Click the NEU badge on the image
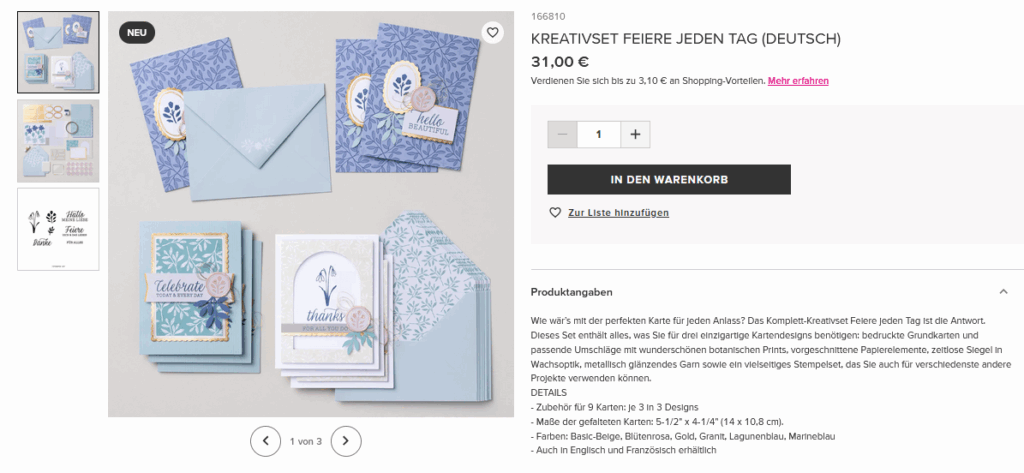This screenshot has width=1024, height=473. (136, 33)
